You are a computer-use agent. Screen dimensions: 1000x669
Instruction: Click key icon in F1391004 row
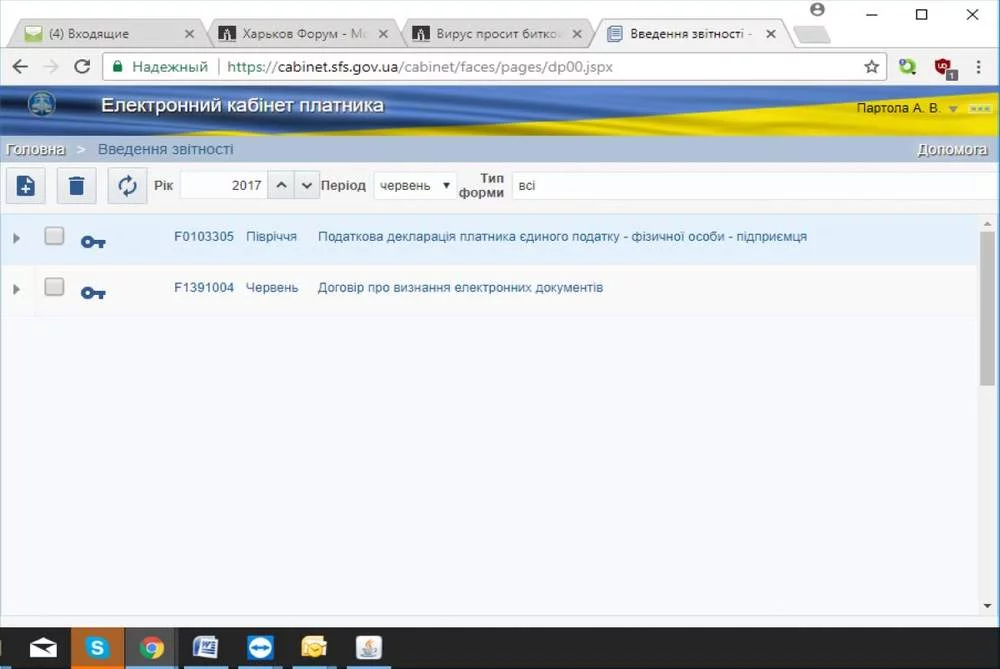click(93, 293)
